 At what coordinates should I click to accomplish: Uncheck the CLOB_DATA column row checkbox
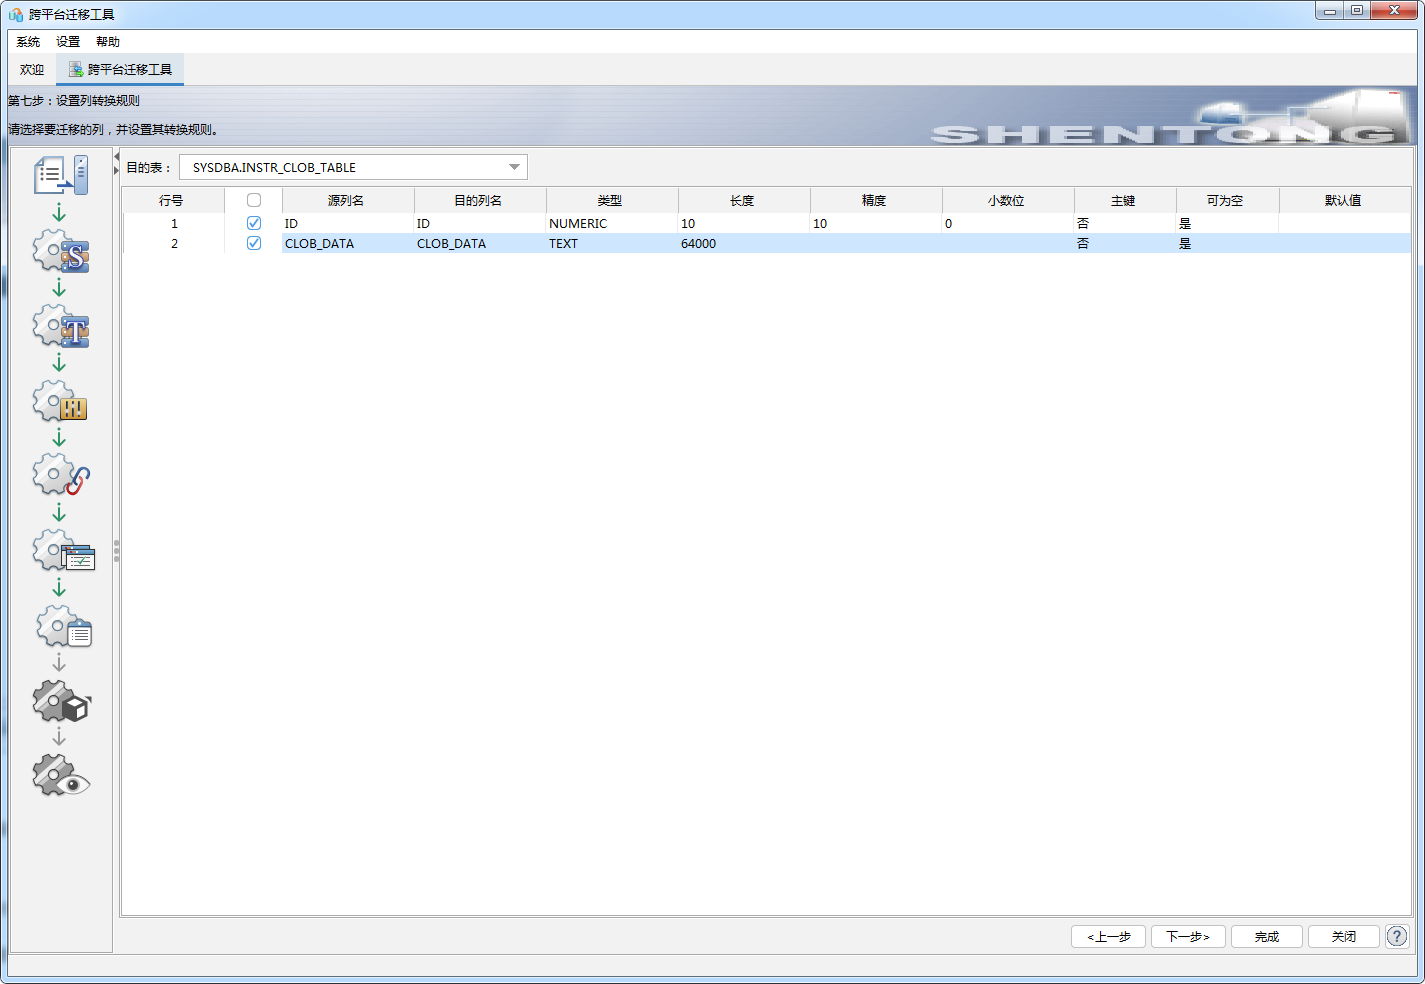pyautogui.click(x=254, y=243)
